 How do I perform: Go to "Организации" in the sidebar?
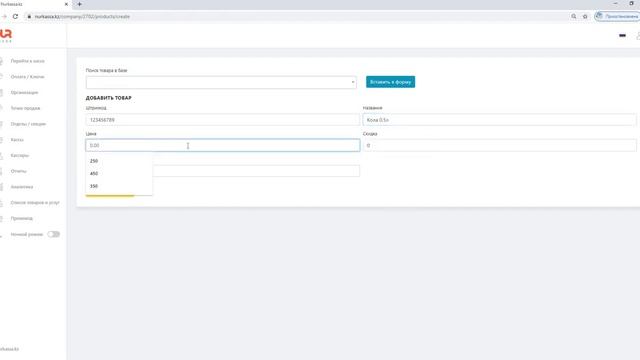[x=24, y=93]
